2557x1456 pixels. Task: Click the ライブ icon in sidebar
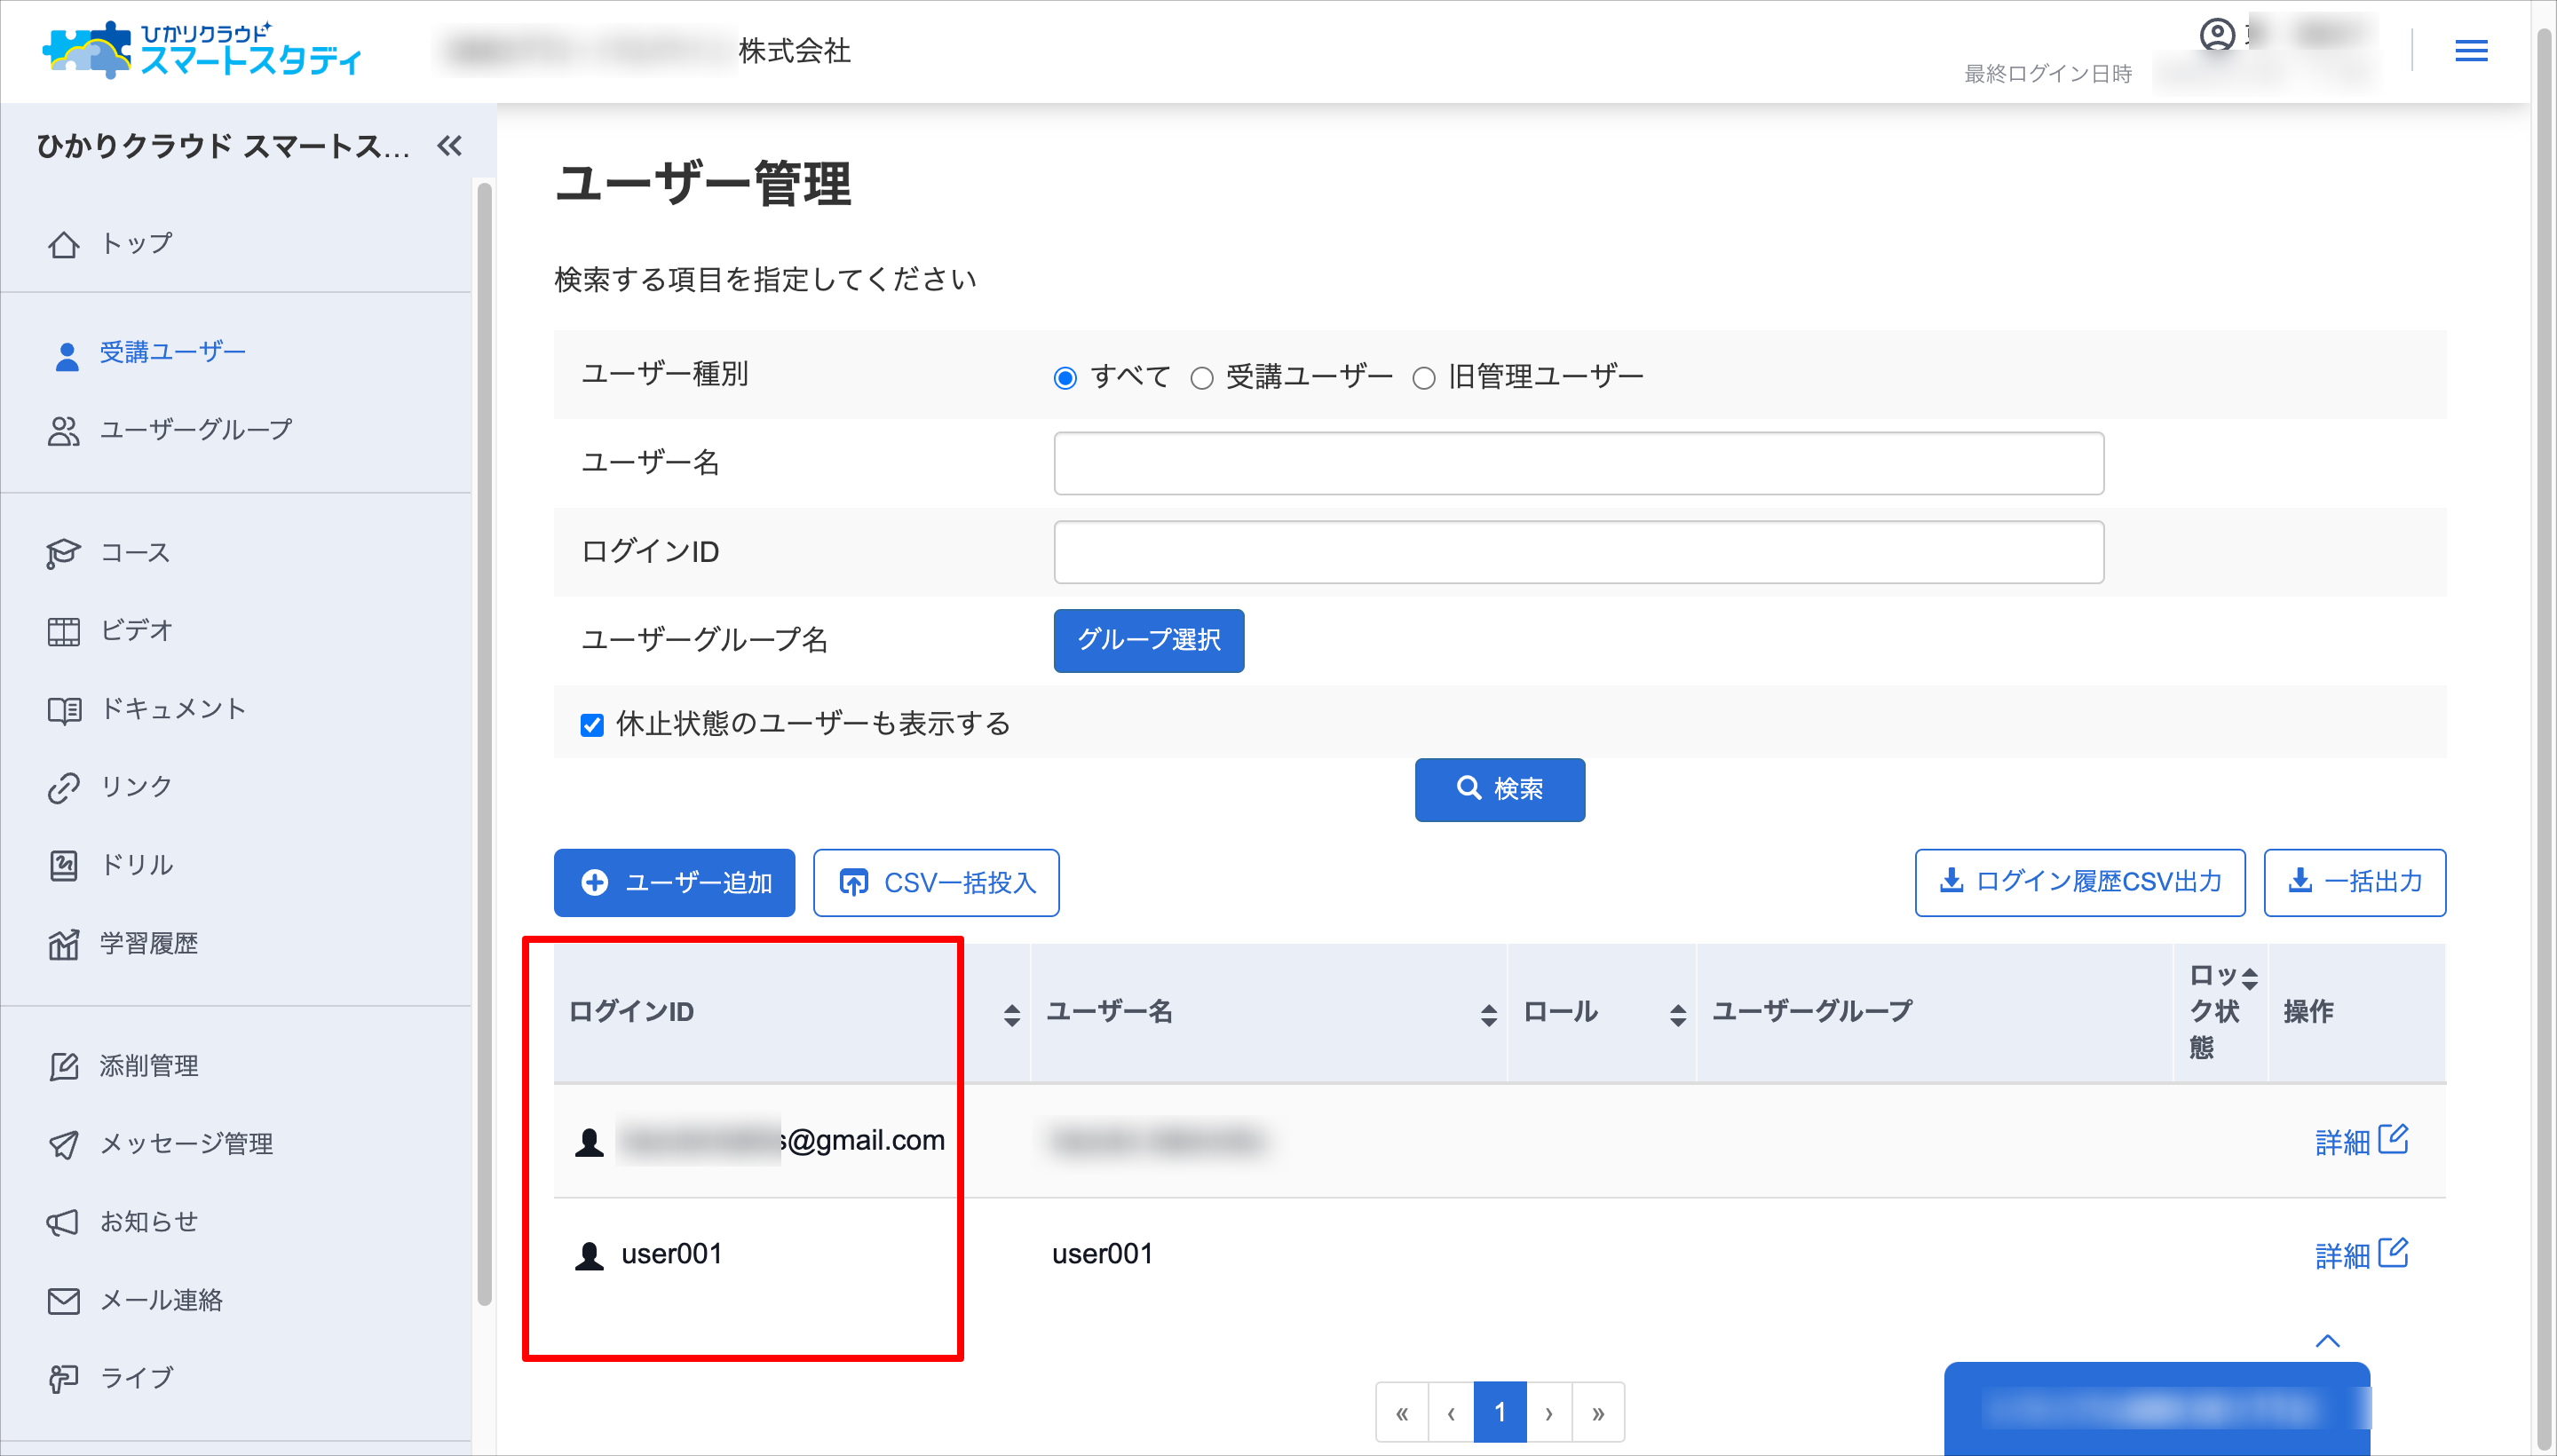tap(63, 1379)
